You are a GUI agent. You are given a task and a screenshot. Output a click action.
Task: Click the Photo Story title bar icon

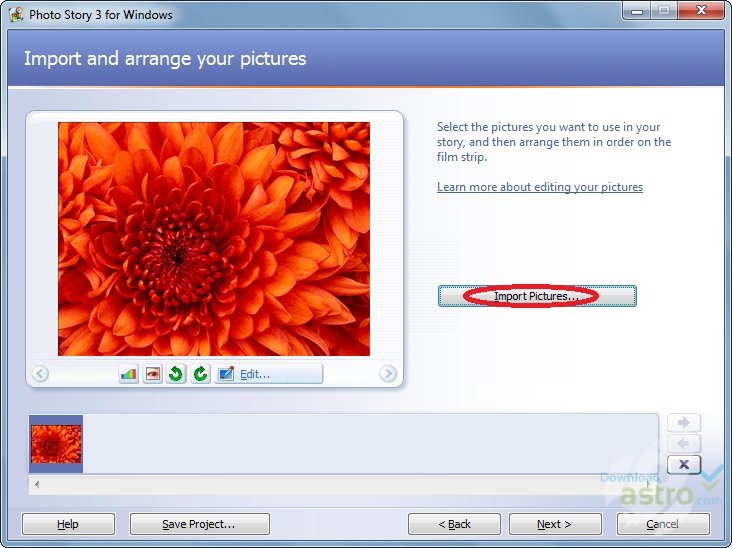click(x=16, y=14)
